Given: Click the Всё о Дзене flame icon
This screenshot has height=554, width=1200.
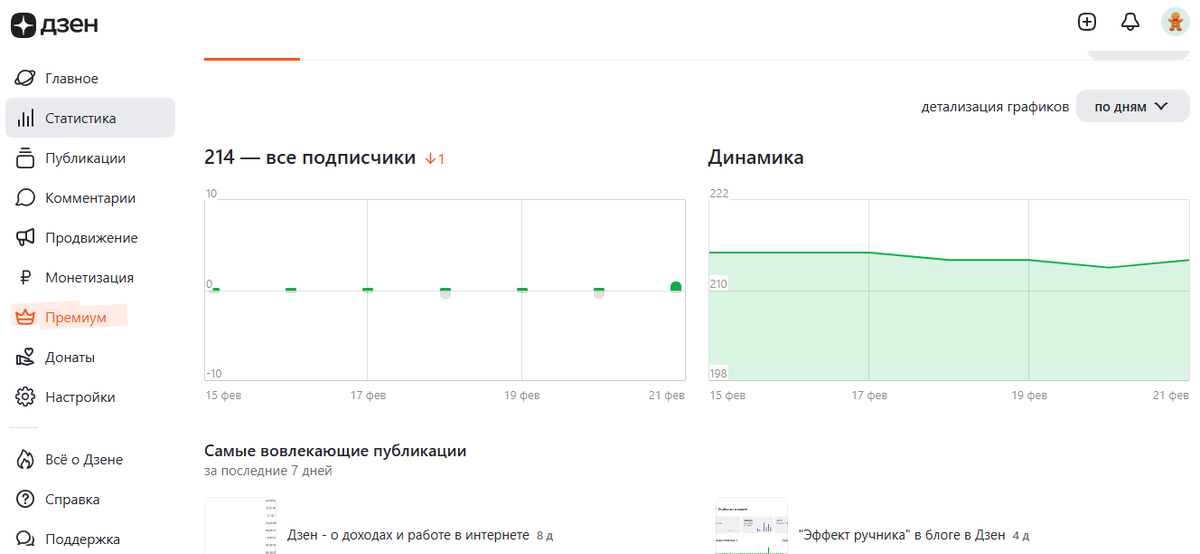Looking at the screenshot, I should tap(26, 460).
